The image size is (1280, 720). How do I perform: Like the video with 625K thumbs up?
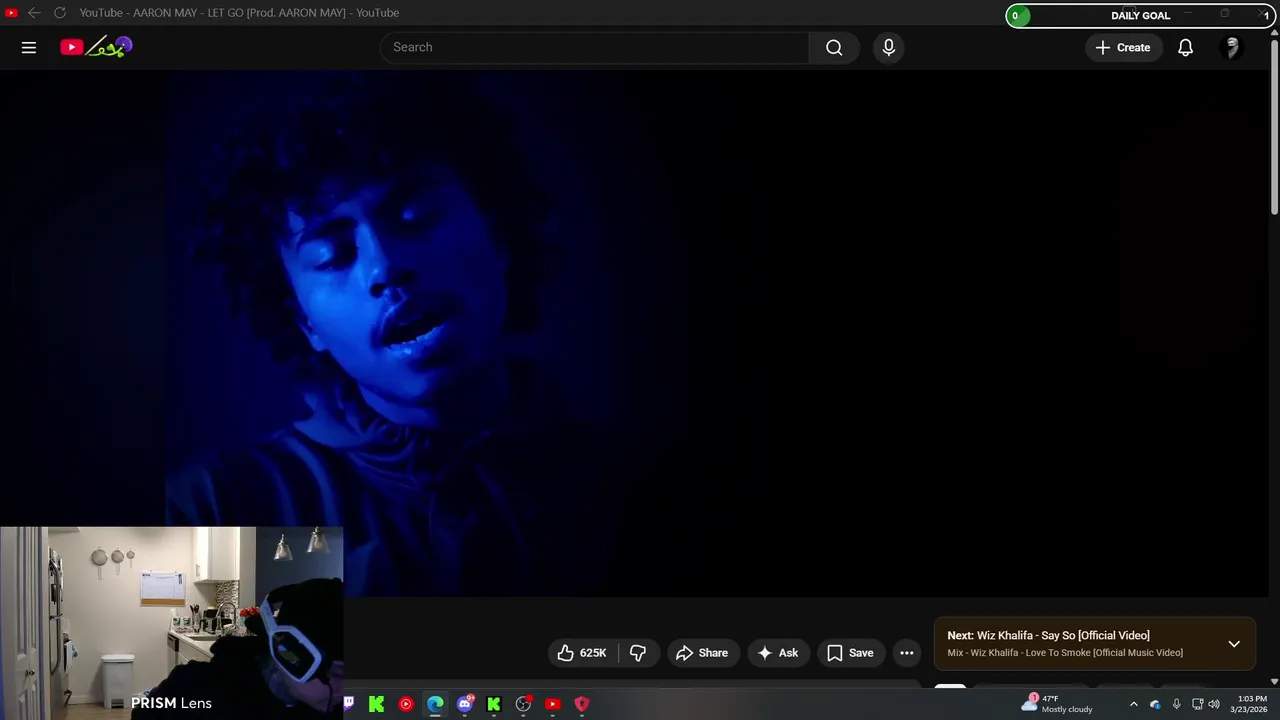pyautogui.click(x=582, y=653)
